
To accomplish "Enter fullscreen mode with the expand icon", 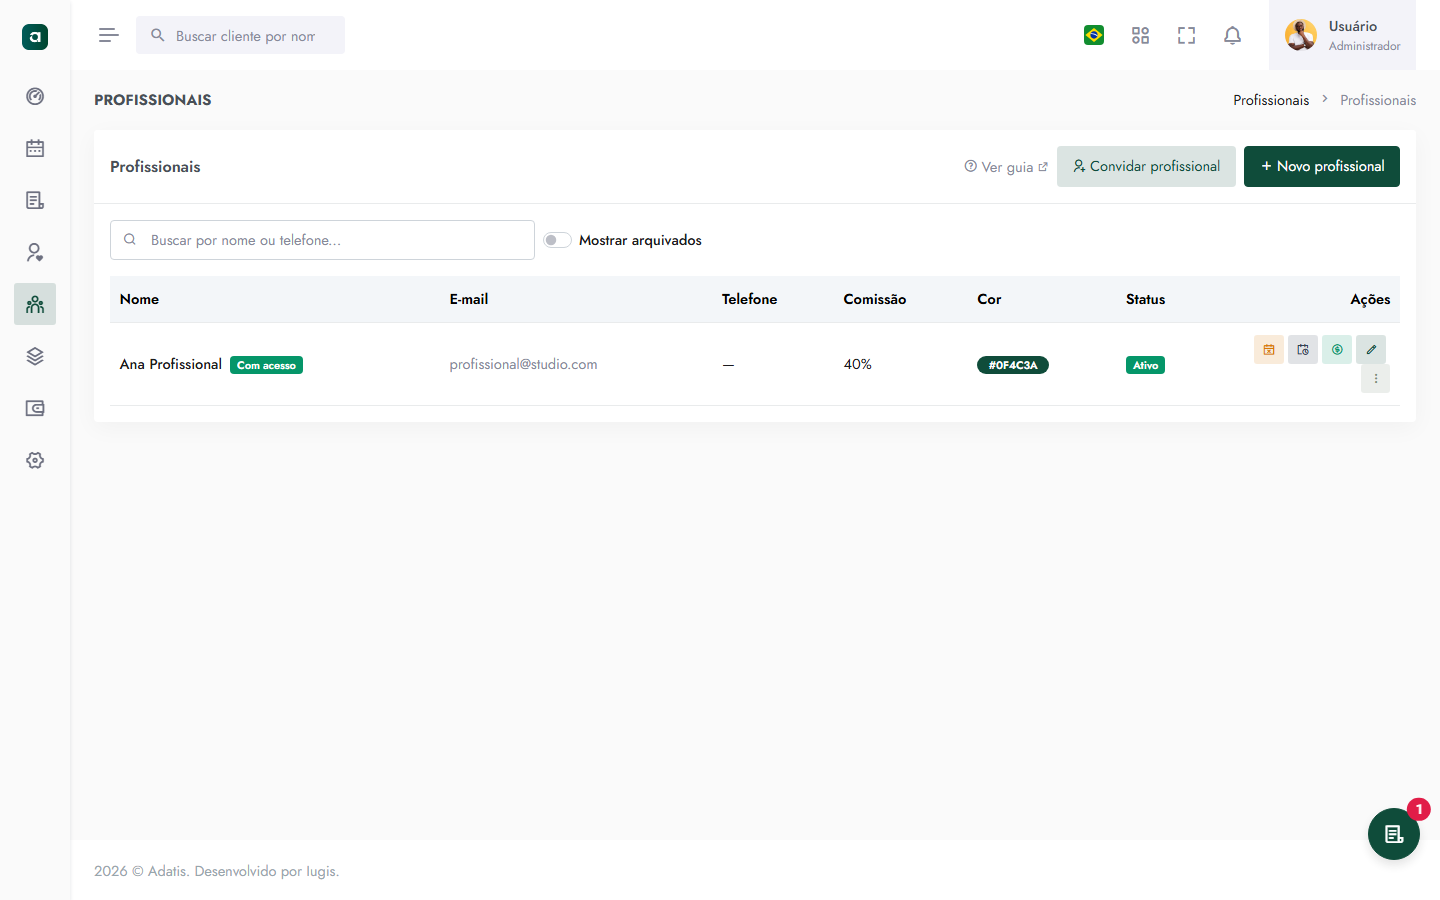I will click(1186, 35).
